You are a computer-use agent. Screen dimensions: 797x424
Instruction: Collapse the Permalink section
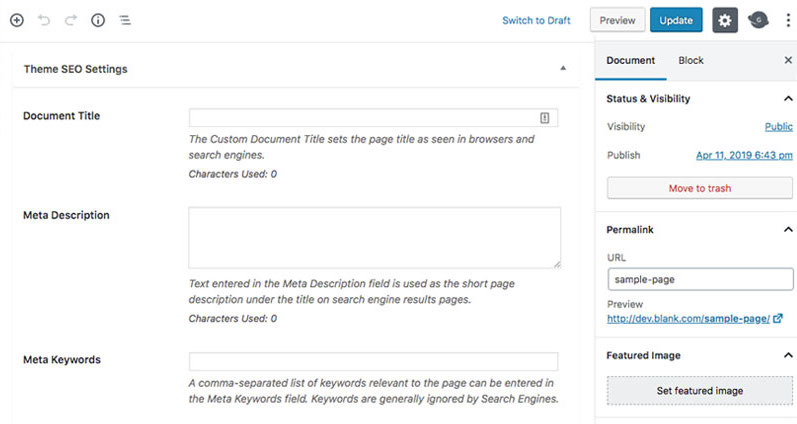(788, 230)
